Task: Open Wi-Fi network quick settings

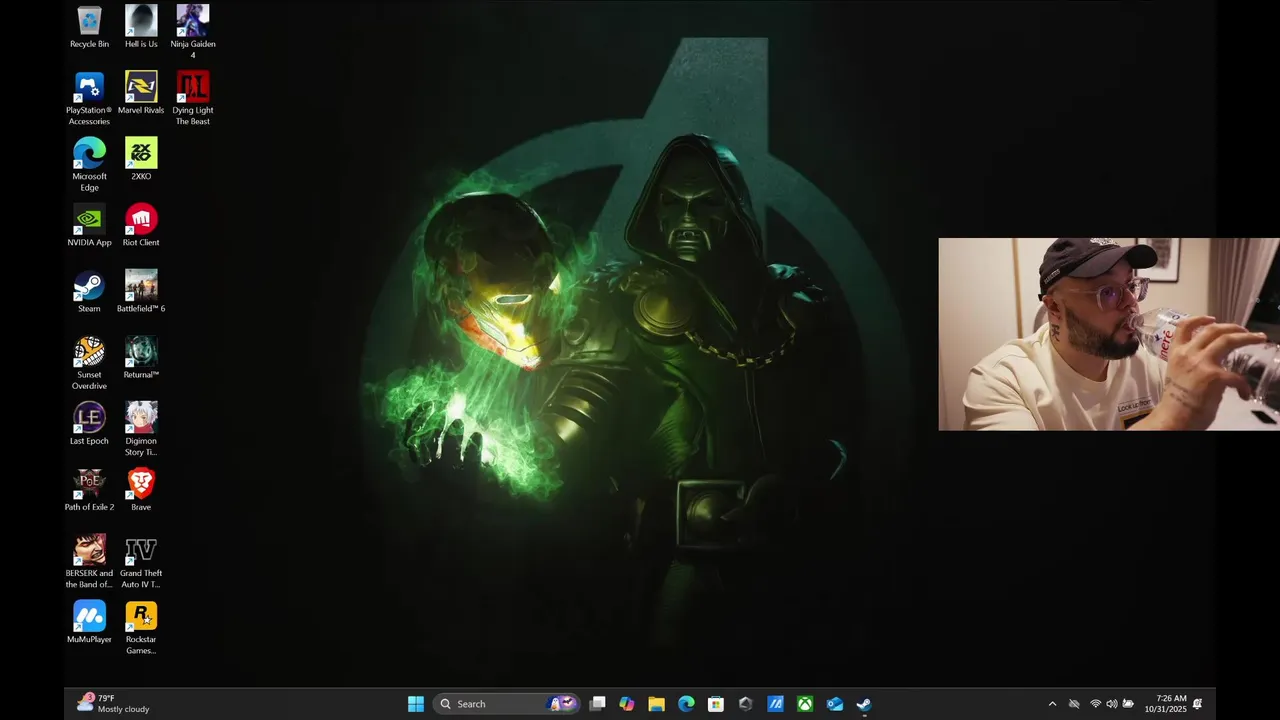Action: [1096, 704]
